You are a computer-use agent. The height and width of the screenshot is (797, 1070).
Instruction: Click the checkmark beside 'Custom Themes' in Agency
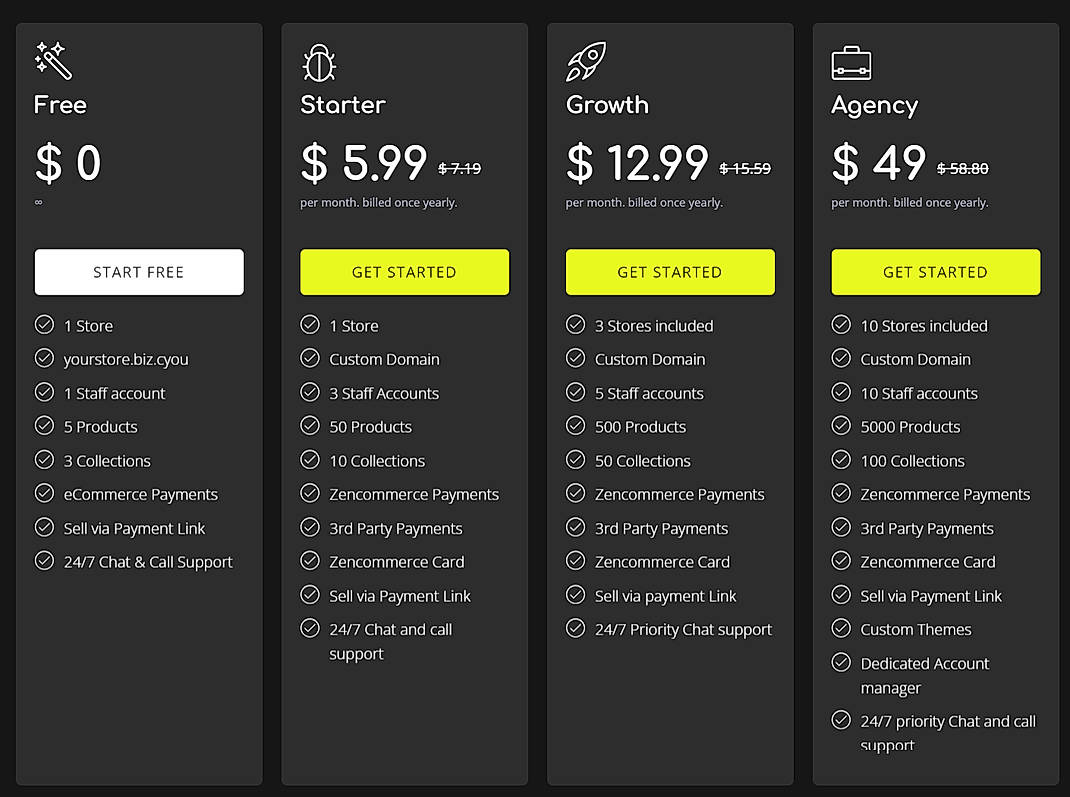tap(841, 629)
